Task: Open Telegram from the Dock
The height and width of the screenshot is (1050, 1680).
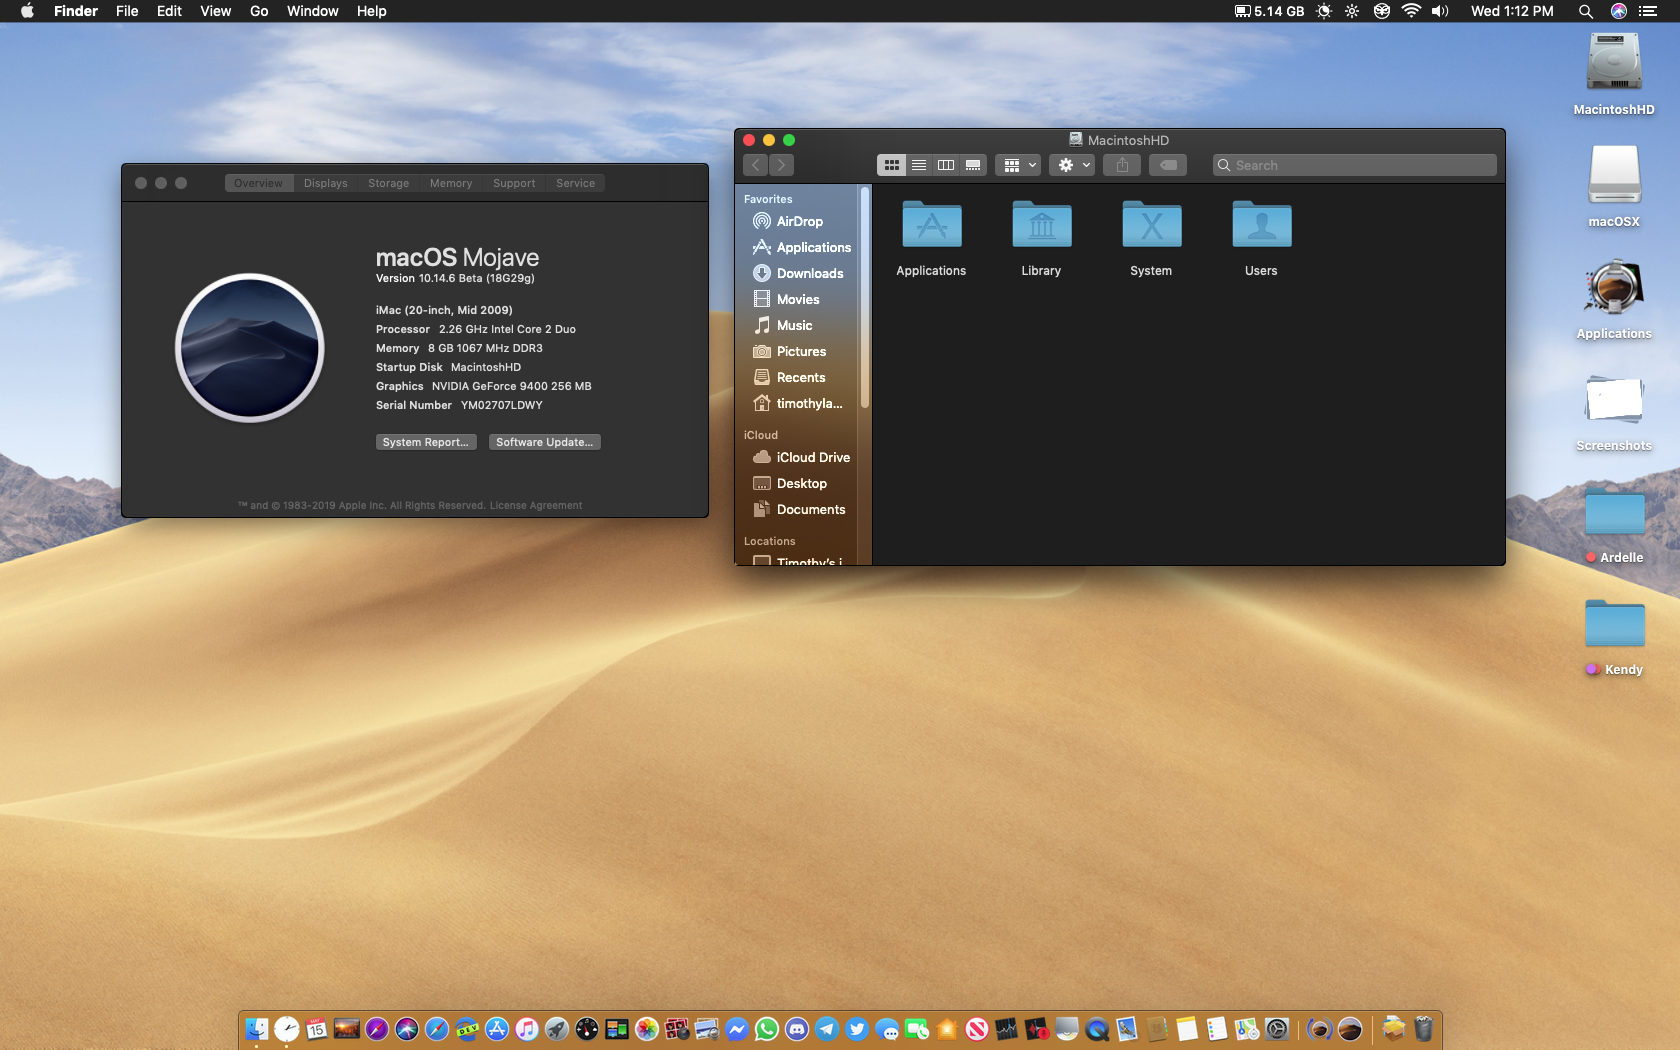Action: (x=827, y=1029)
